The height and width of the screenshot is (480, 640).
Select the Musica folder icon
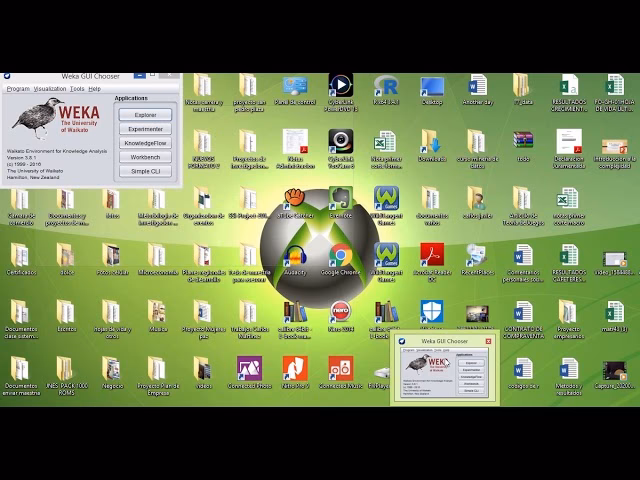(x=158, y=316)
